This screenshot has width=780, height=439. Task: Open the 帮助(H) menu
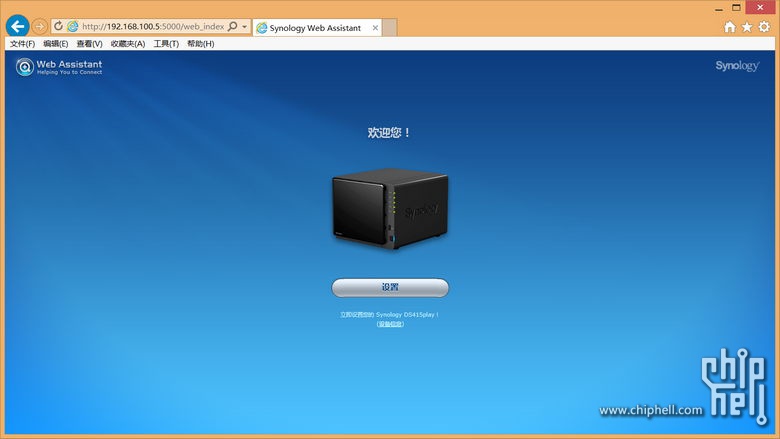200,44
